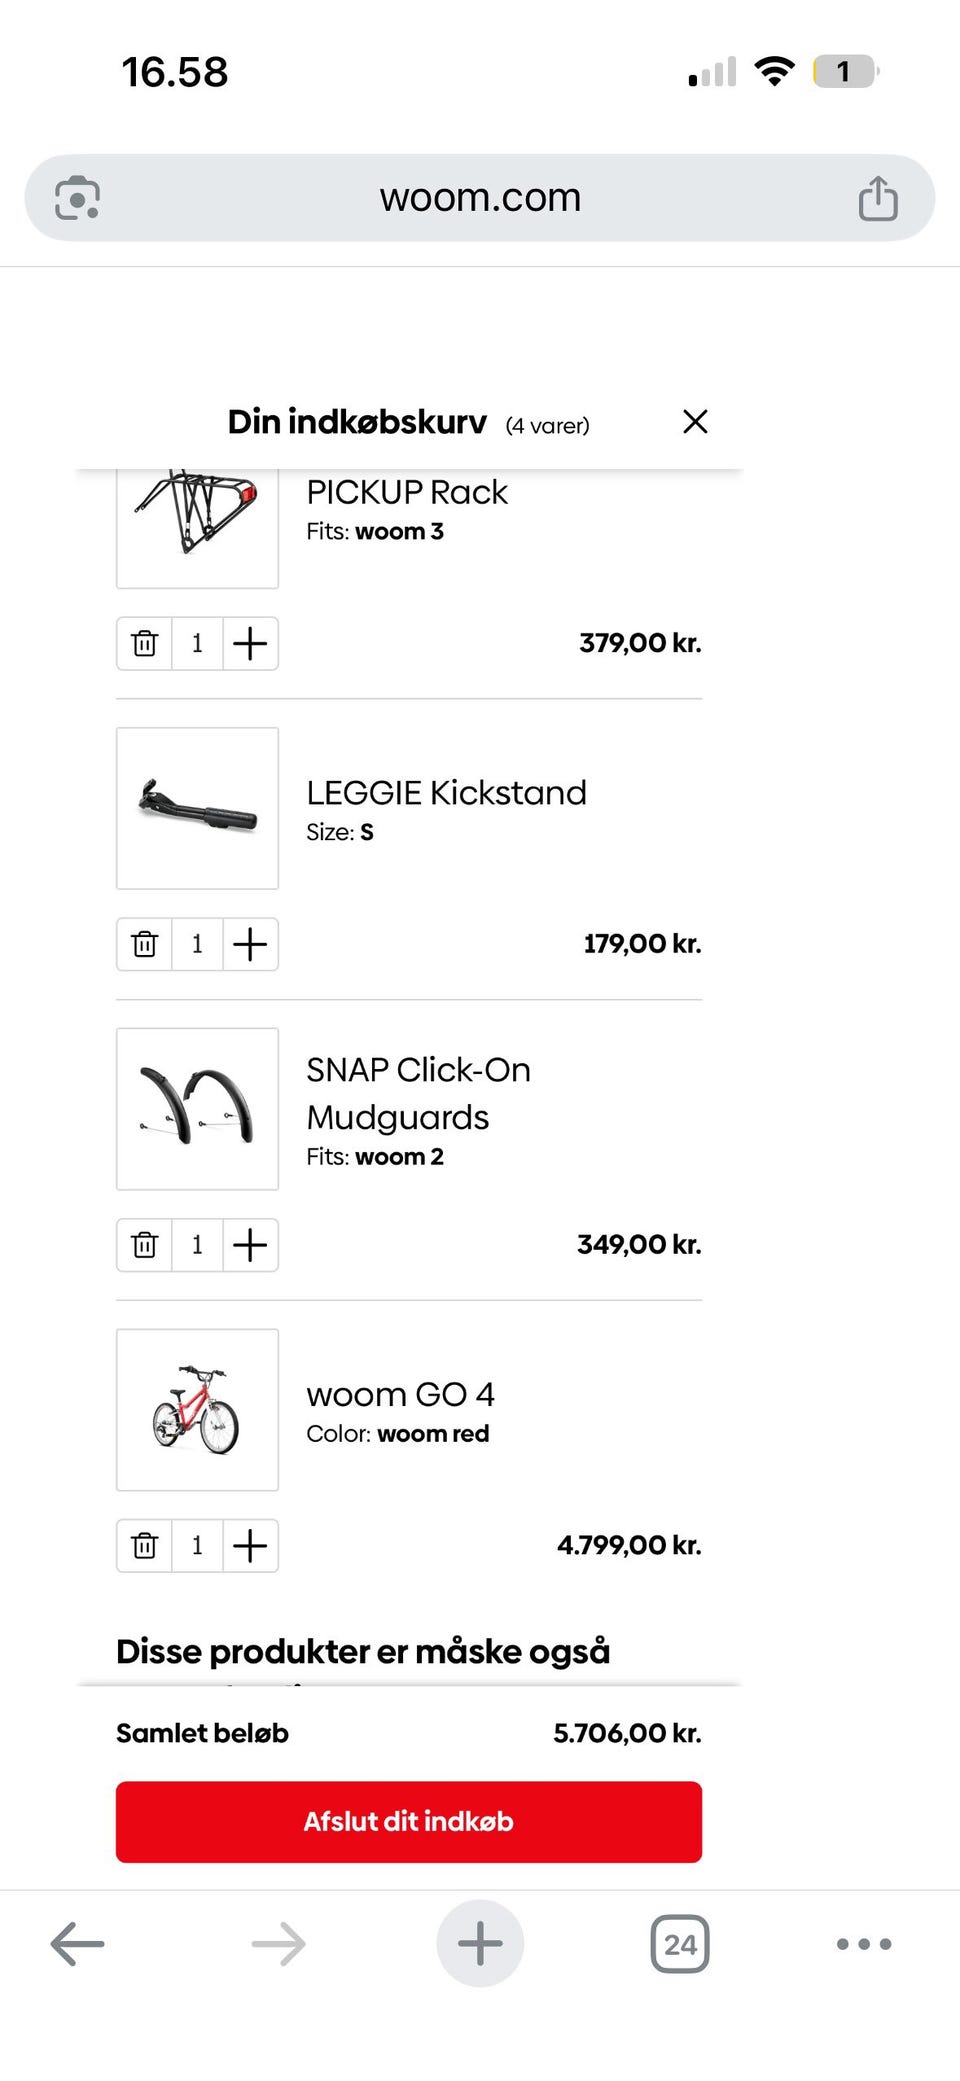Increase woom GO 4 quantity
The width and height of the screenshot is (960, 2081).
pos(250,1546)
